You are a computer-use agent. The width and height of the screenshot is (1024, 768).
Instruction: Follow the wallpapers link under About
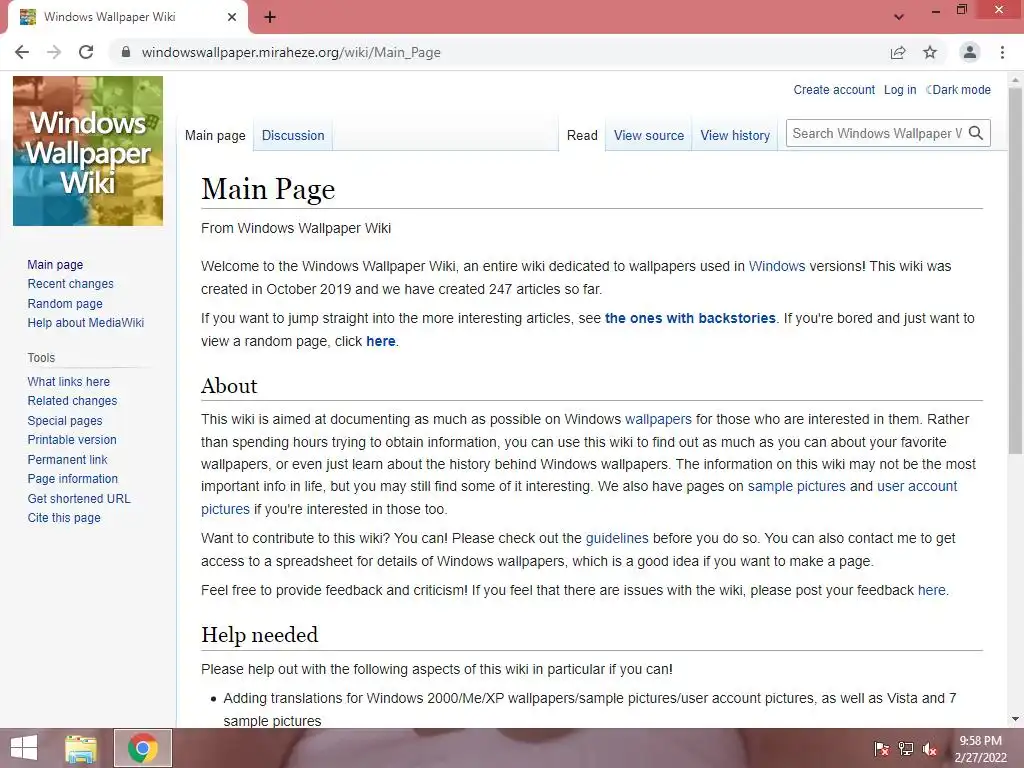tap(658, 419)
